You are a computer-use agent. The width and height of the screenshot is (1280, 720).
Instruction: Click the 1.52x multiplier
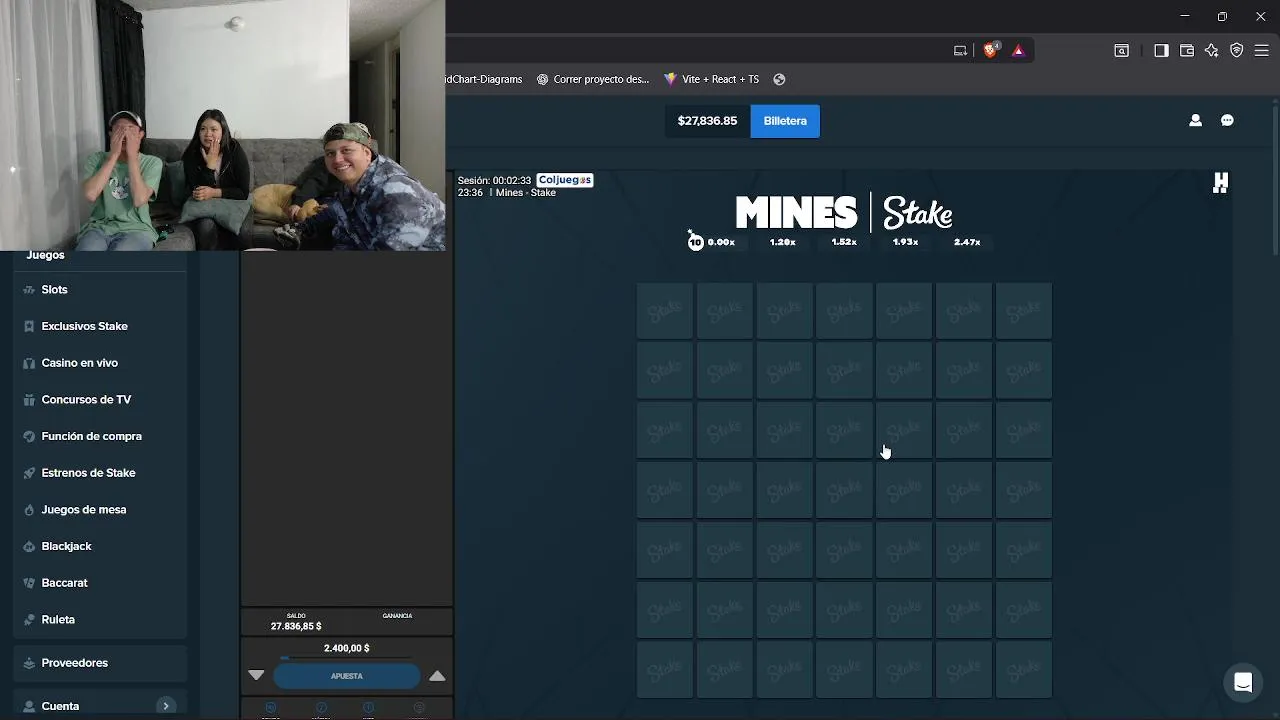coord(844,242)
